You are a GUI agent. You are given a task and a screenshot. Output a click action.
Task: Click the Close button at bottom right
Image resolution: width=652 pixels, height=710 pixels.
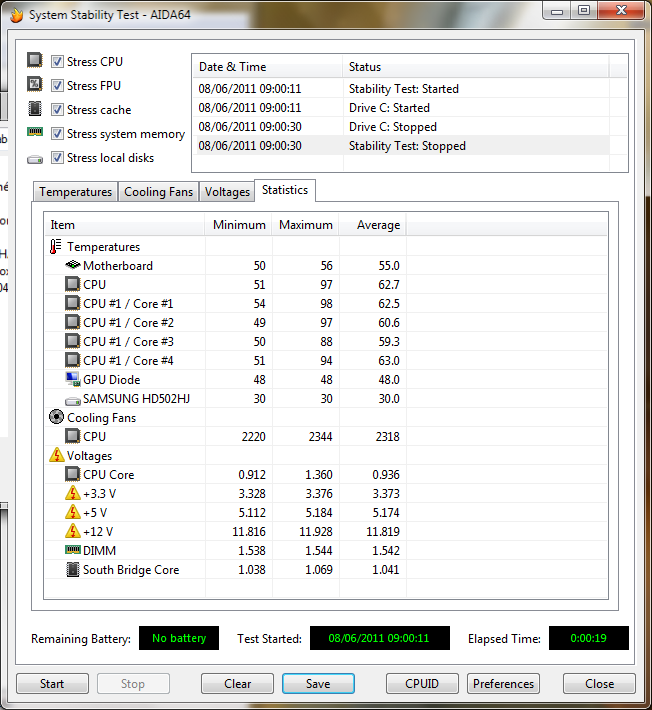[x=599, y=684]
